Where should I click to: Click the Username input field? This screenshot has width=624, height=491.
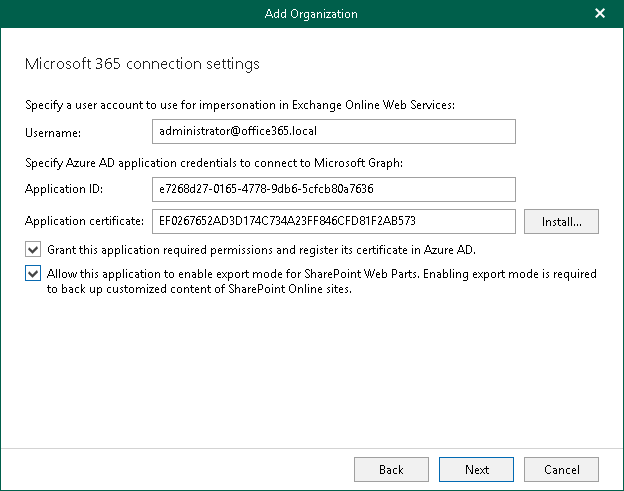coord(336,131)
